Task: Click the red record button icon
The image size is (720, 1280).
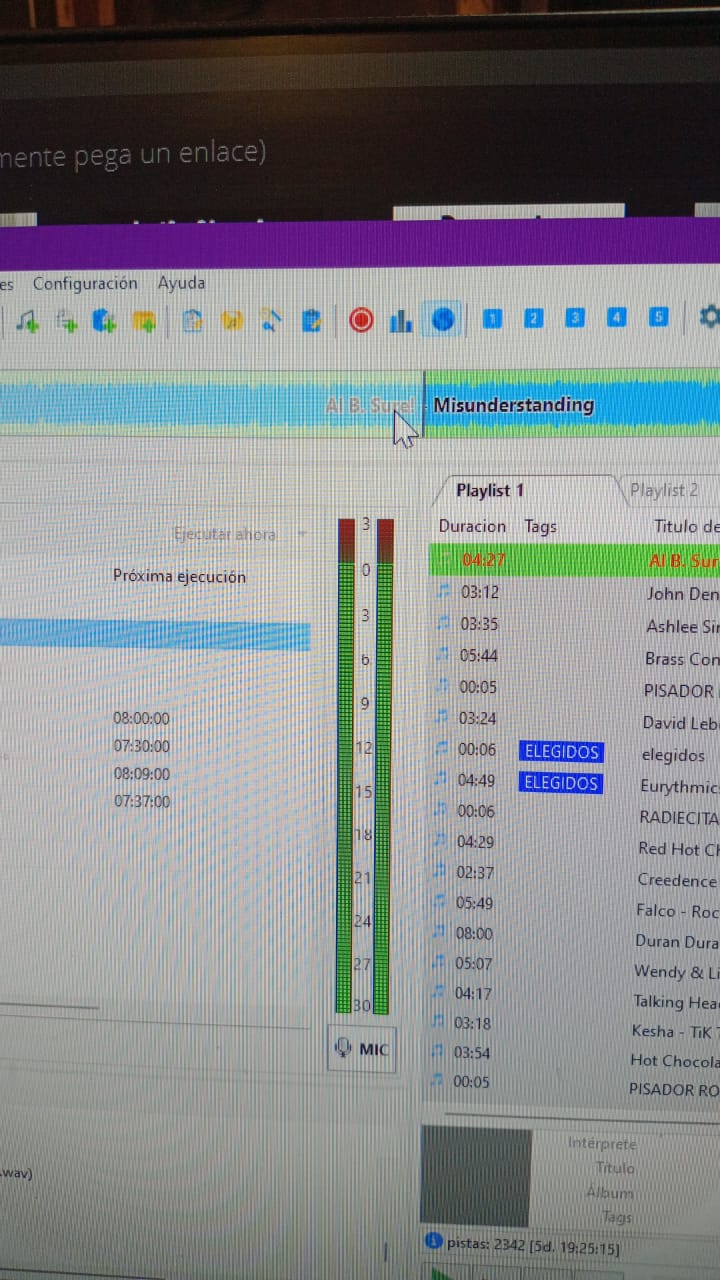Action: [361, 320]
